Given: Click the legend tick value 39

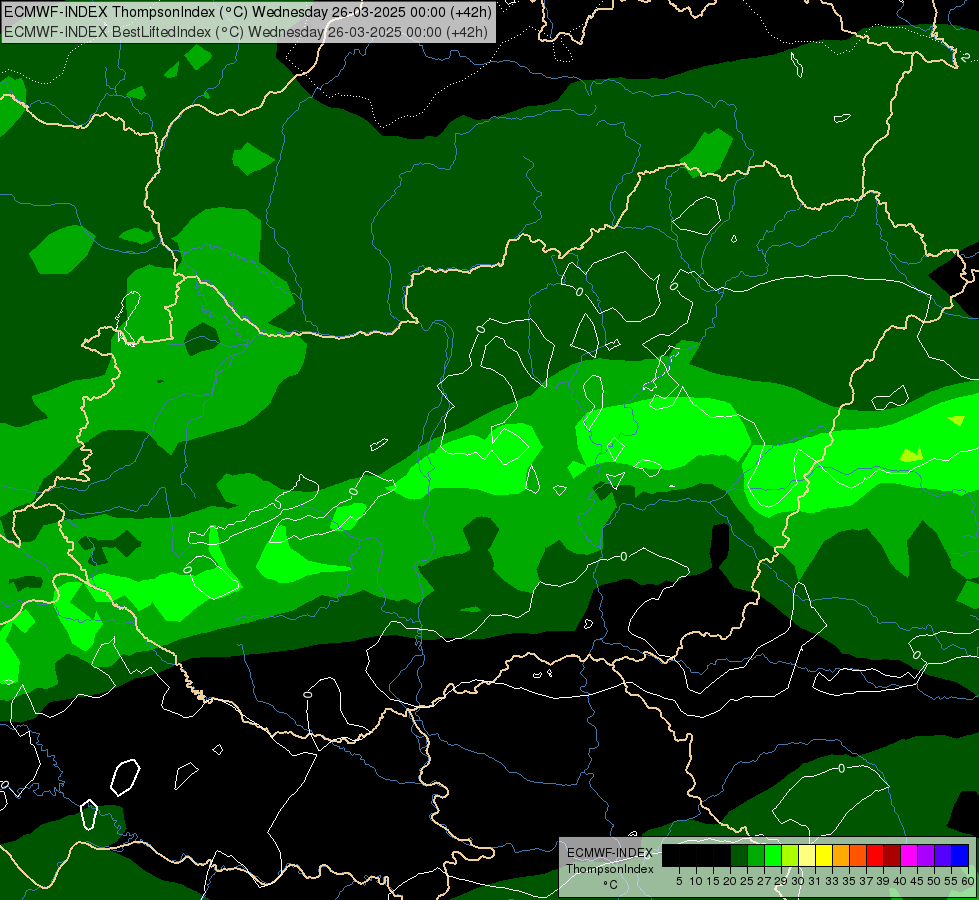Looking at the screenshot, I should point(883,881).
